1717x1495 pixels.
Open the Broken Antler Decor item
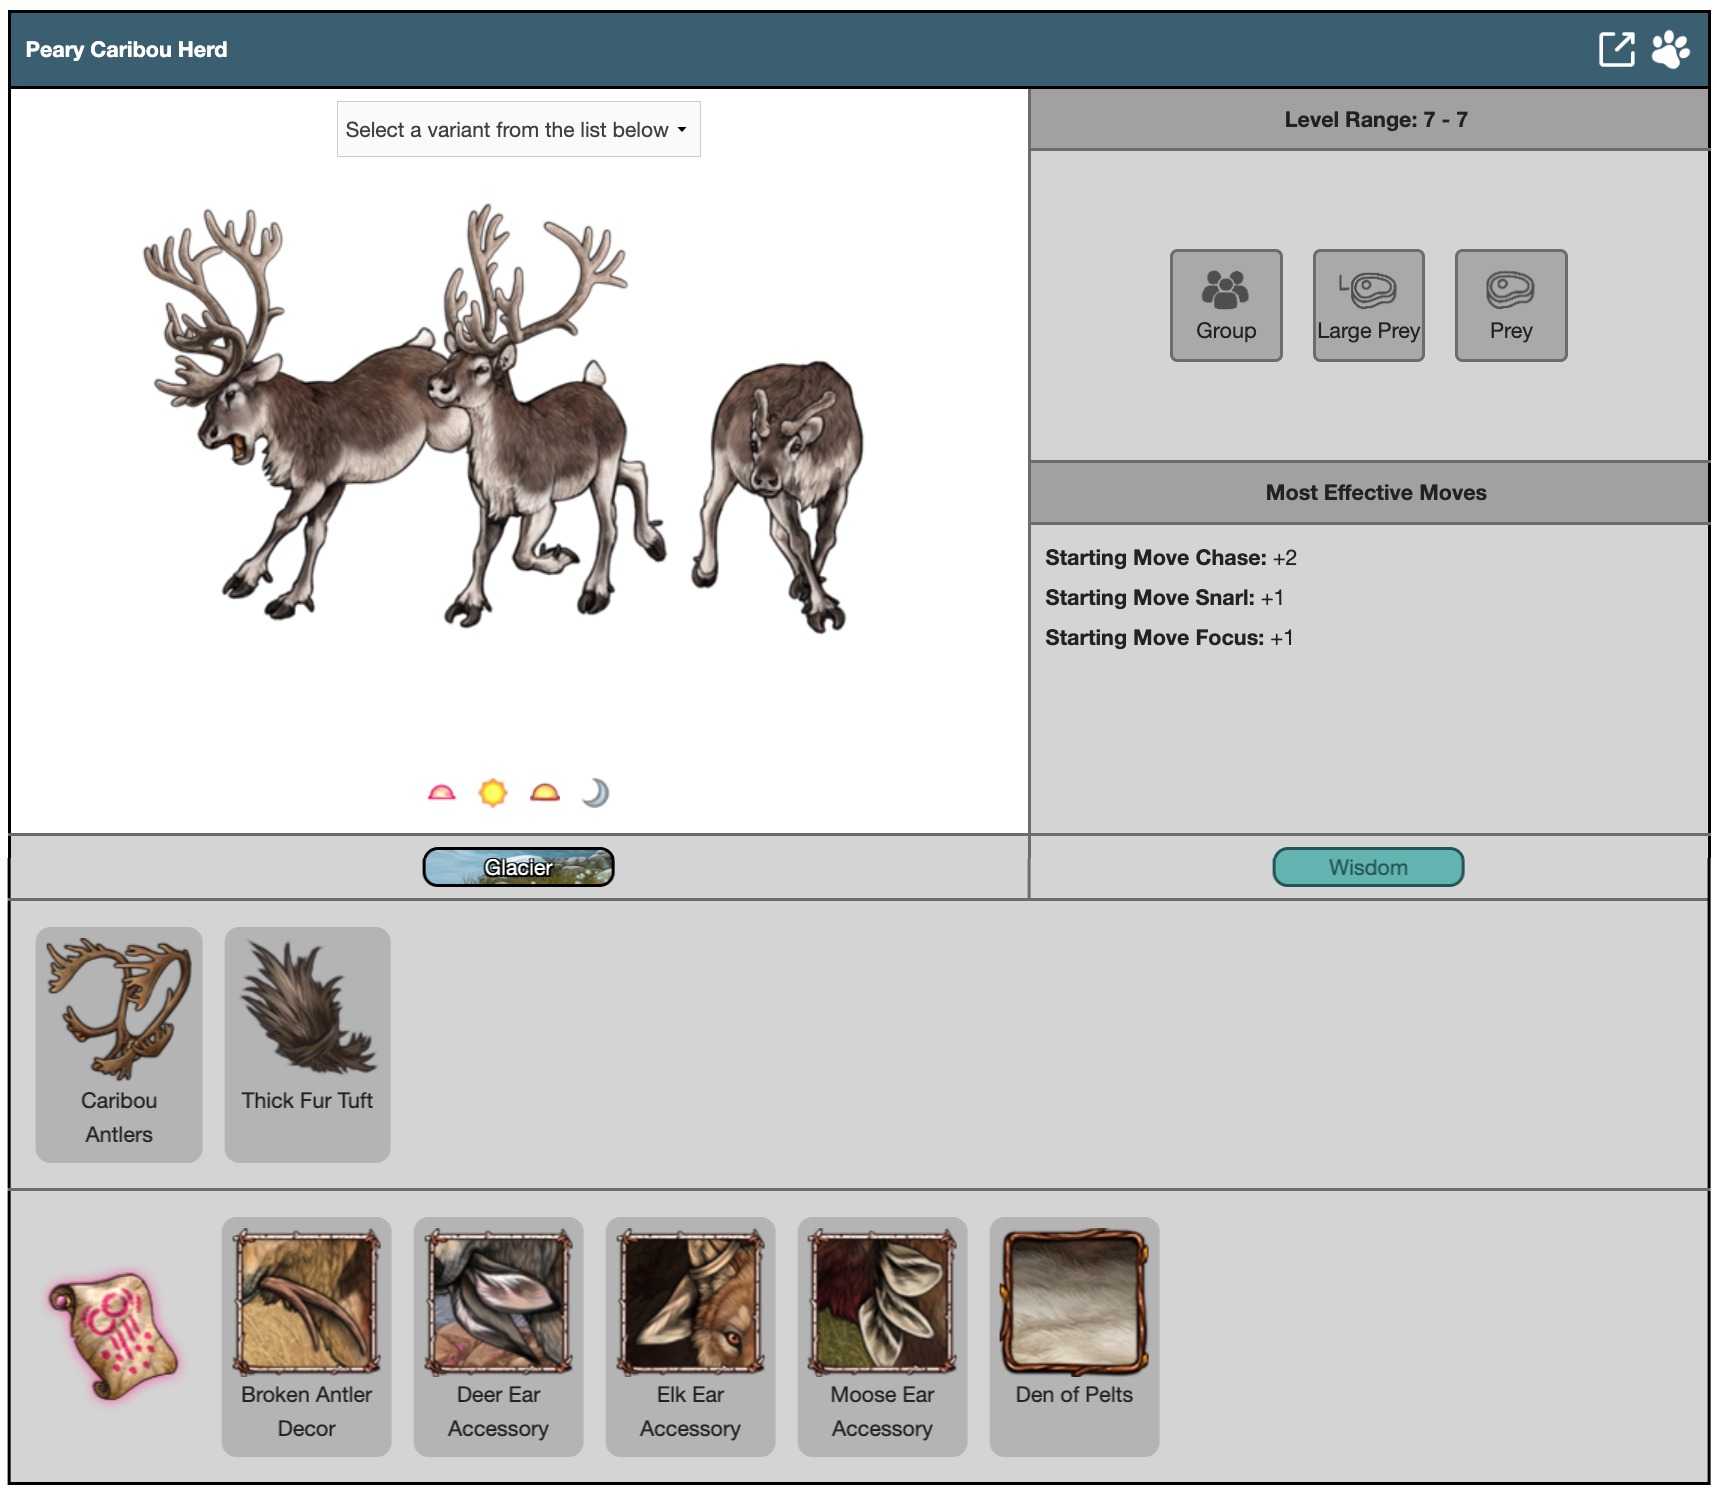click(x=306, y=1336)
